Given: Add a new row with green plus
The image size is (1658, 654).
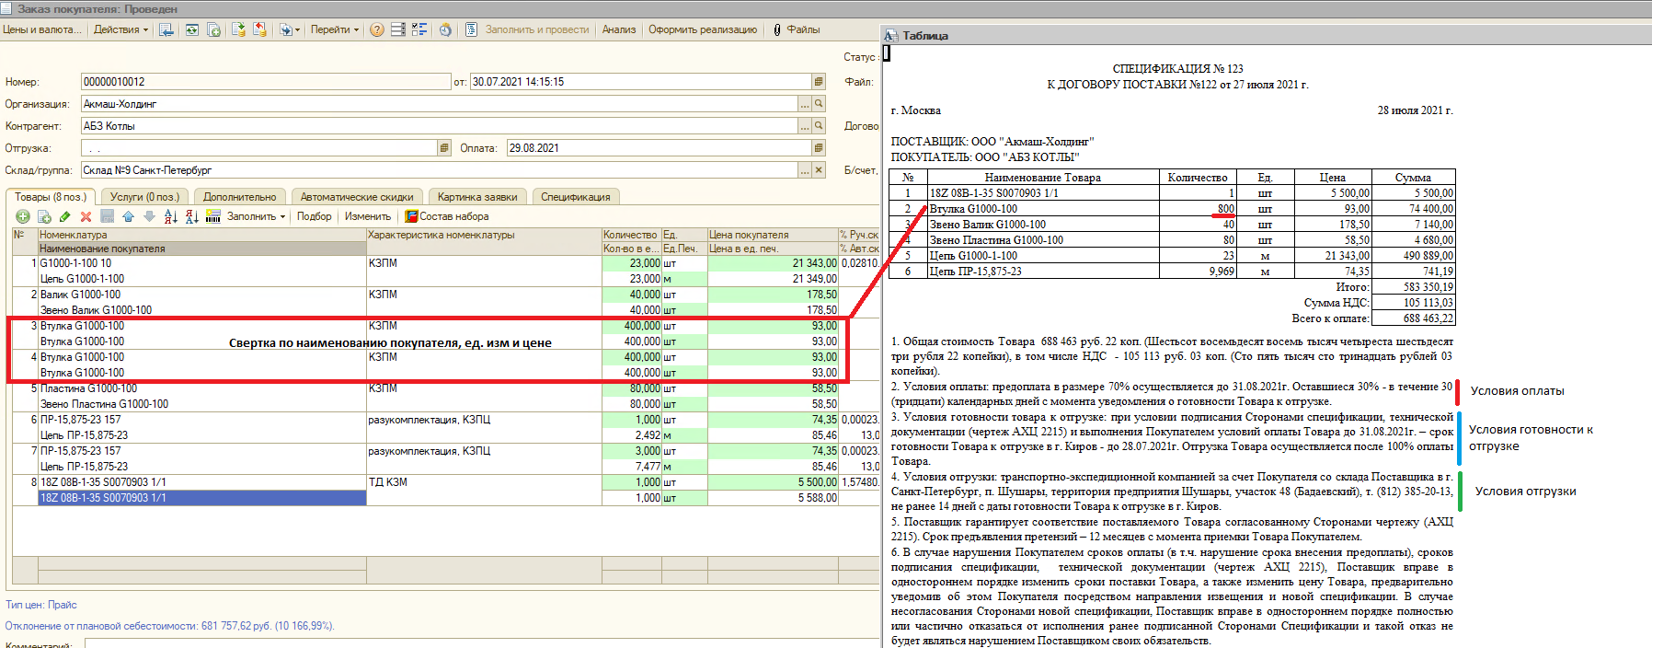Looking at the screenshot, I should point(23,216).
